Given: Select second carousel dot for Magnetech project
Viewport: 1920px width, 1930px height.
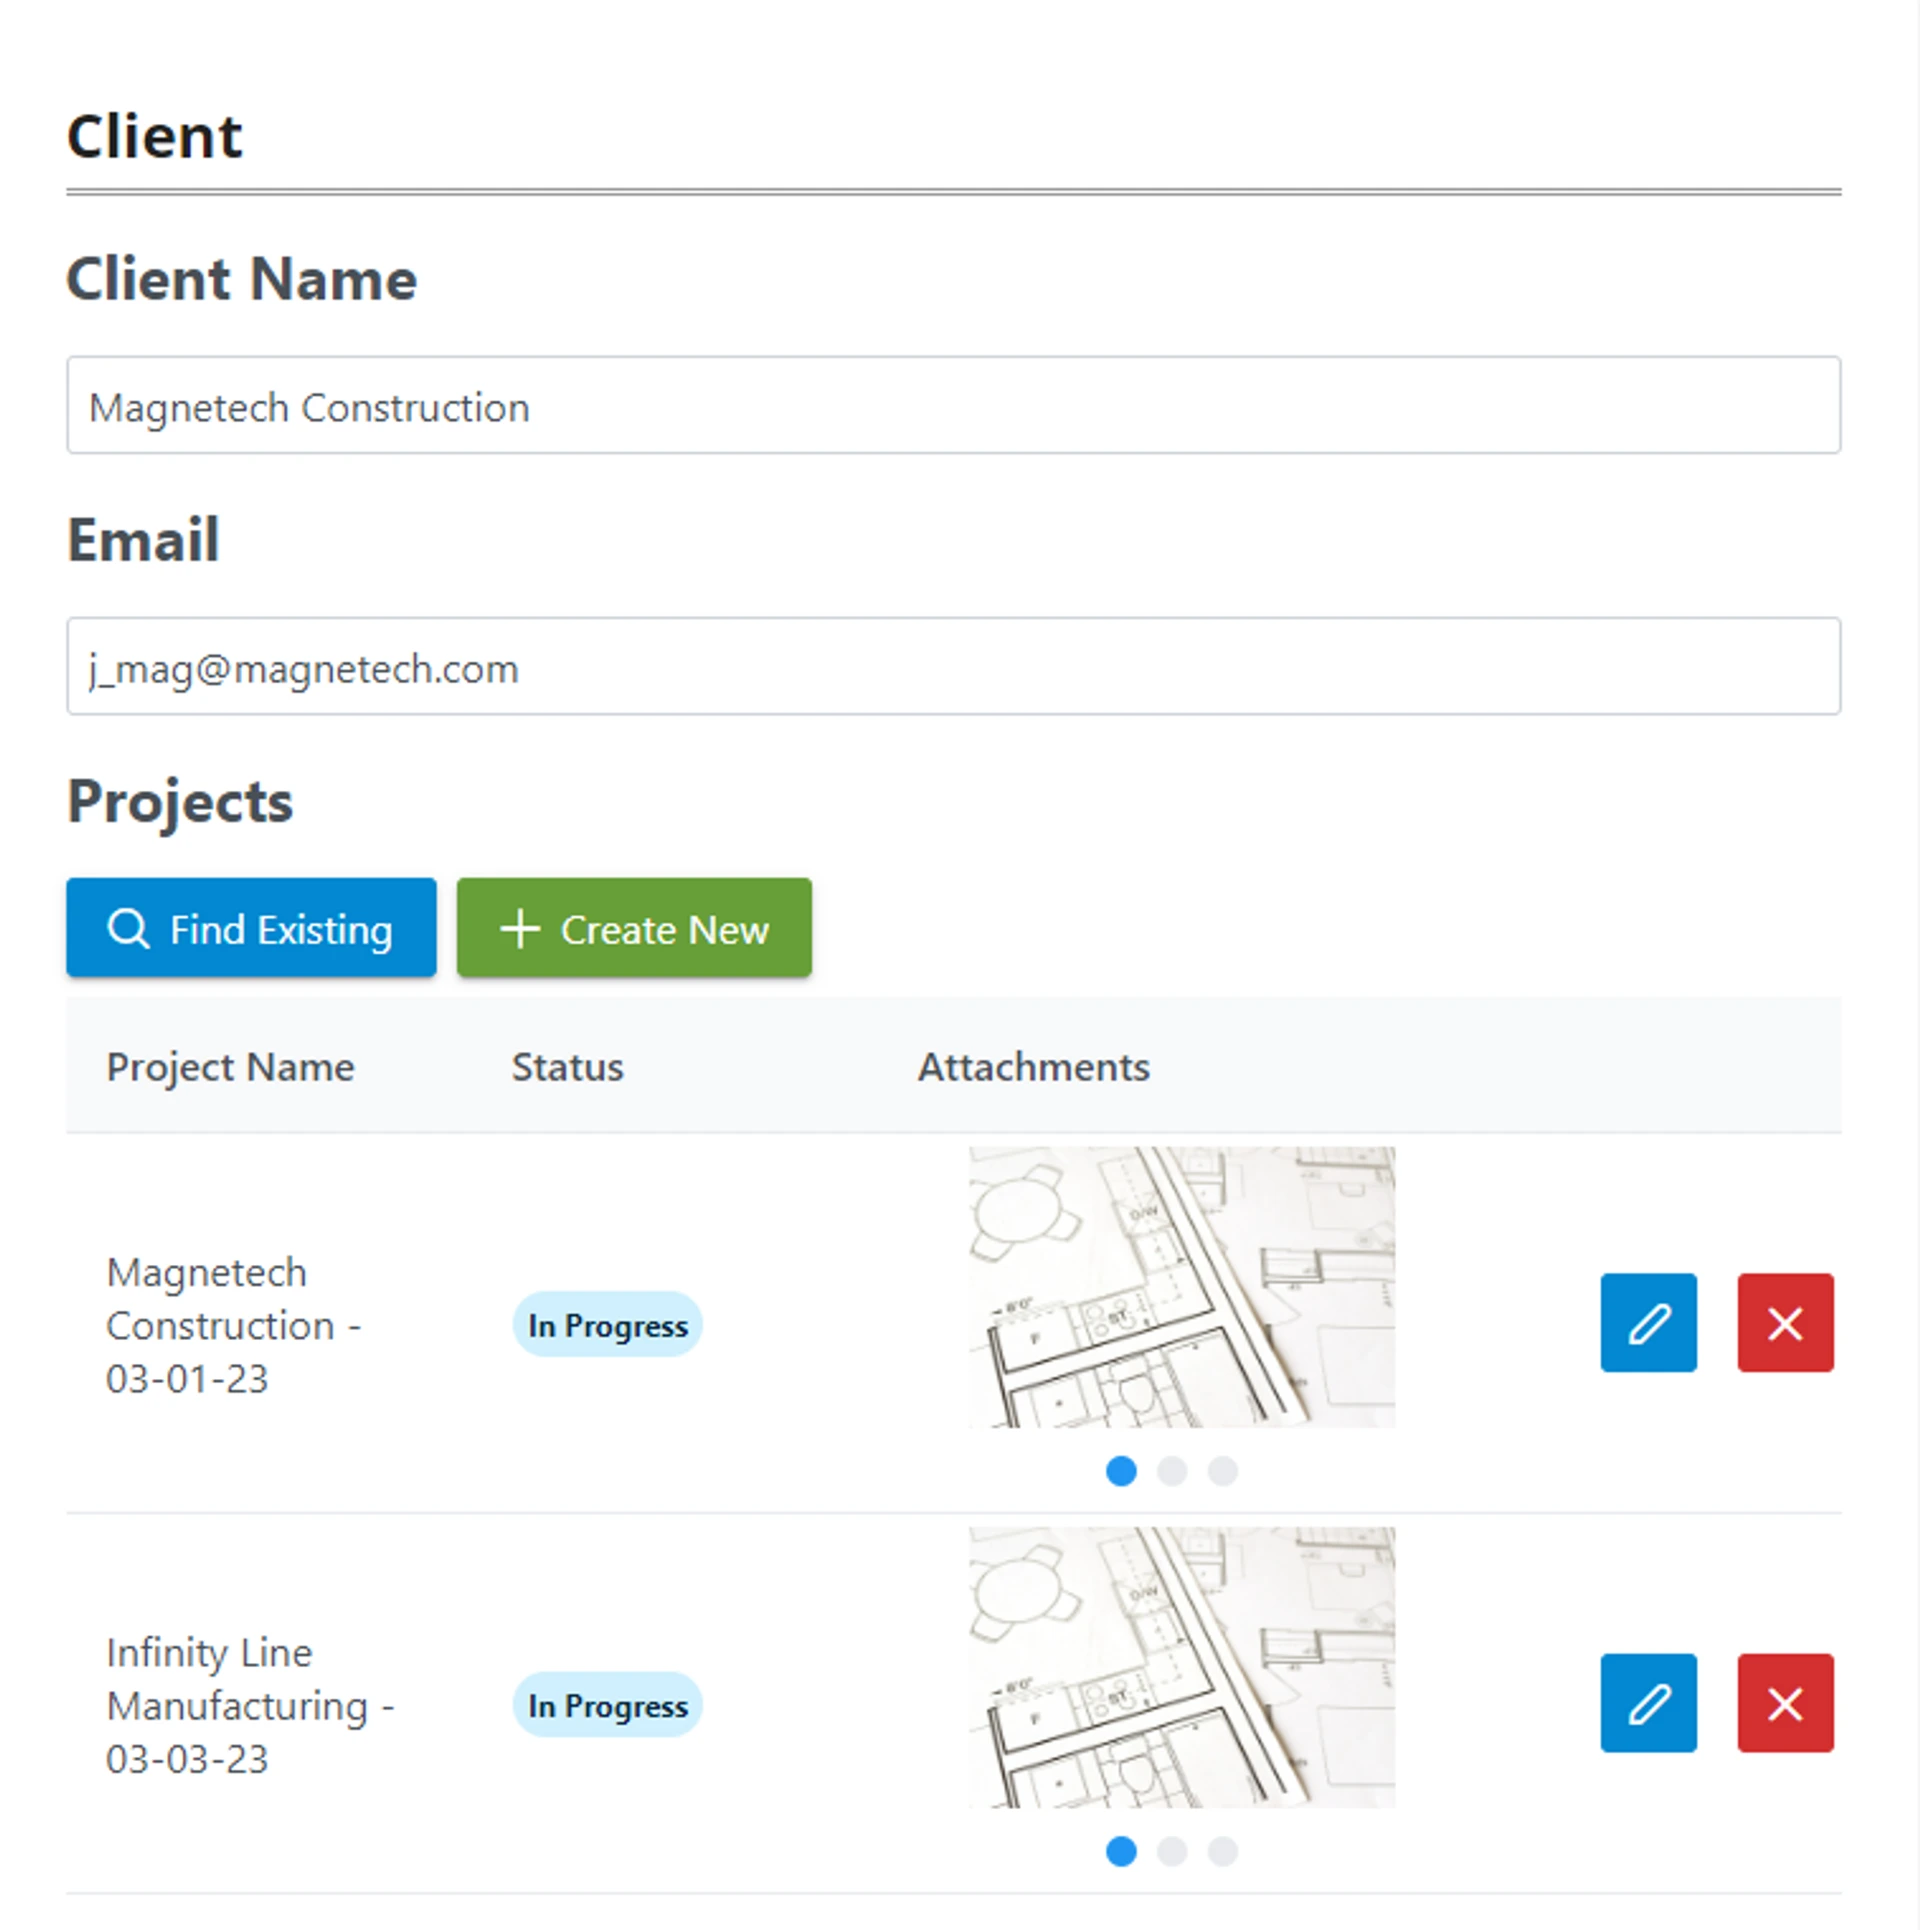Looking at the screenshot, I should [x=1172, y=1471].
